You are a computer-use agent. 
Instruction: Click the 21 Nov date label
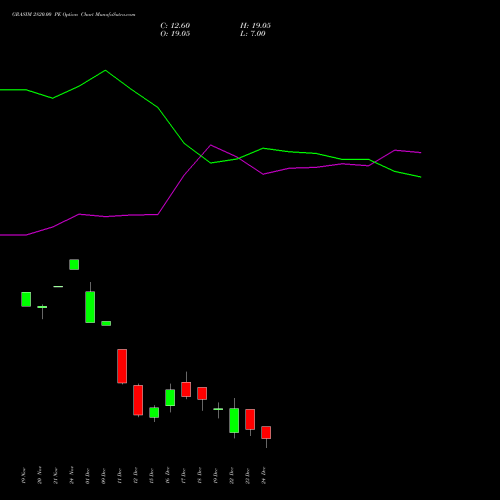coord(56,475)
